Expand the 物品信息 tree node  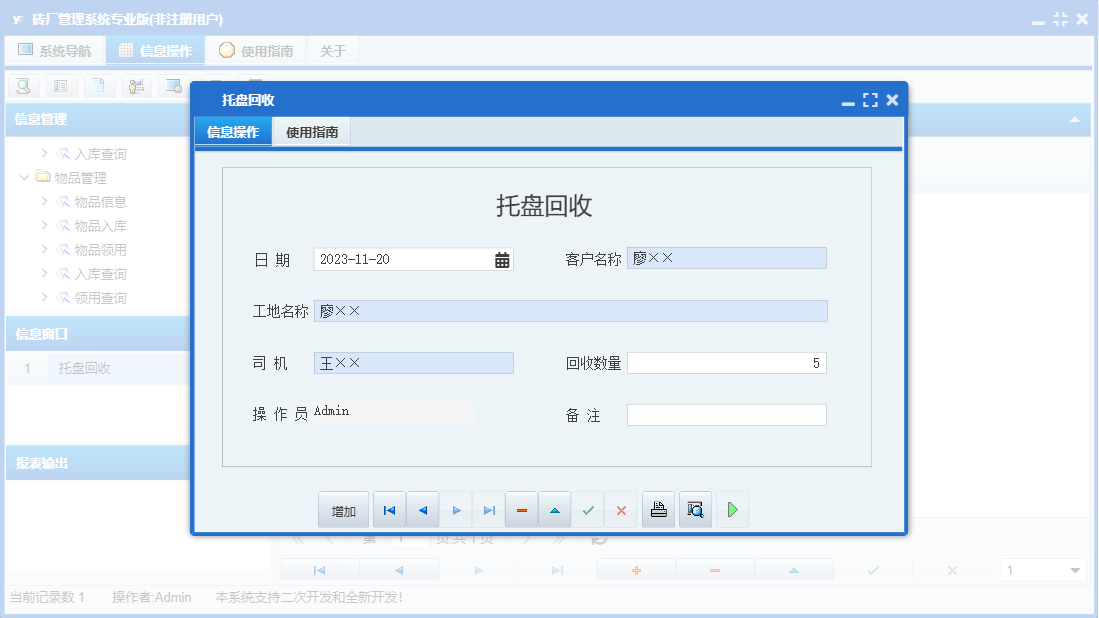(x=44, y=201)
